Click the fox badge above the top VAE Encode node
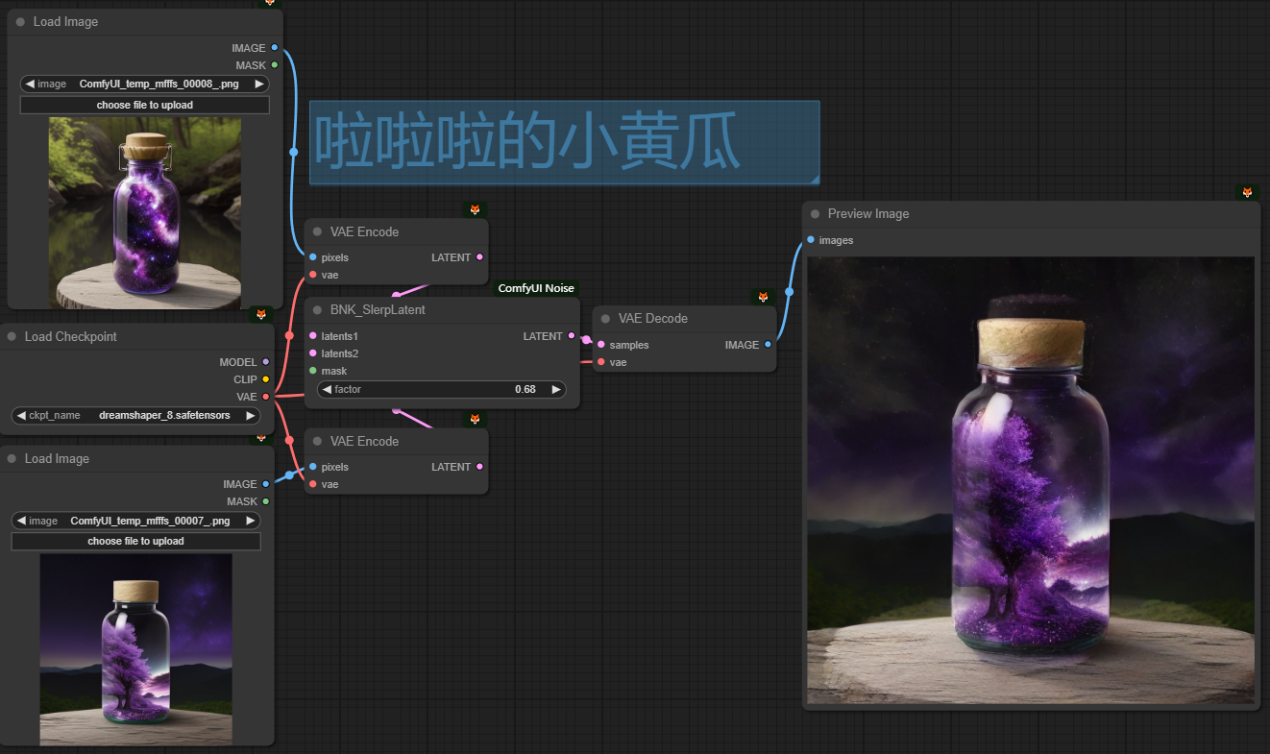Viewport: 1270px width, 754px height. point(475,209)
